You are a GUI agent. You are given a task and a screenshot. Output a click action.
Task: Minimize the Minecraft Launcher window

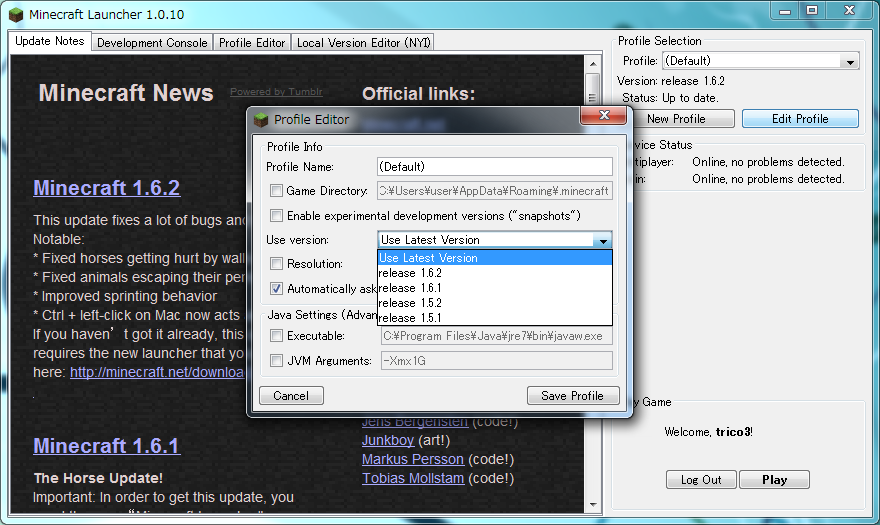coord(785,11)
